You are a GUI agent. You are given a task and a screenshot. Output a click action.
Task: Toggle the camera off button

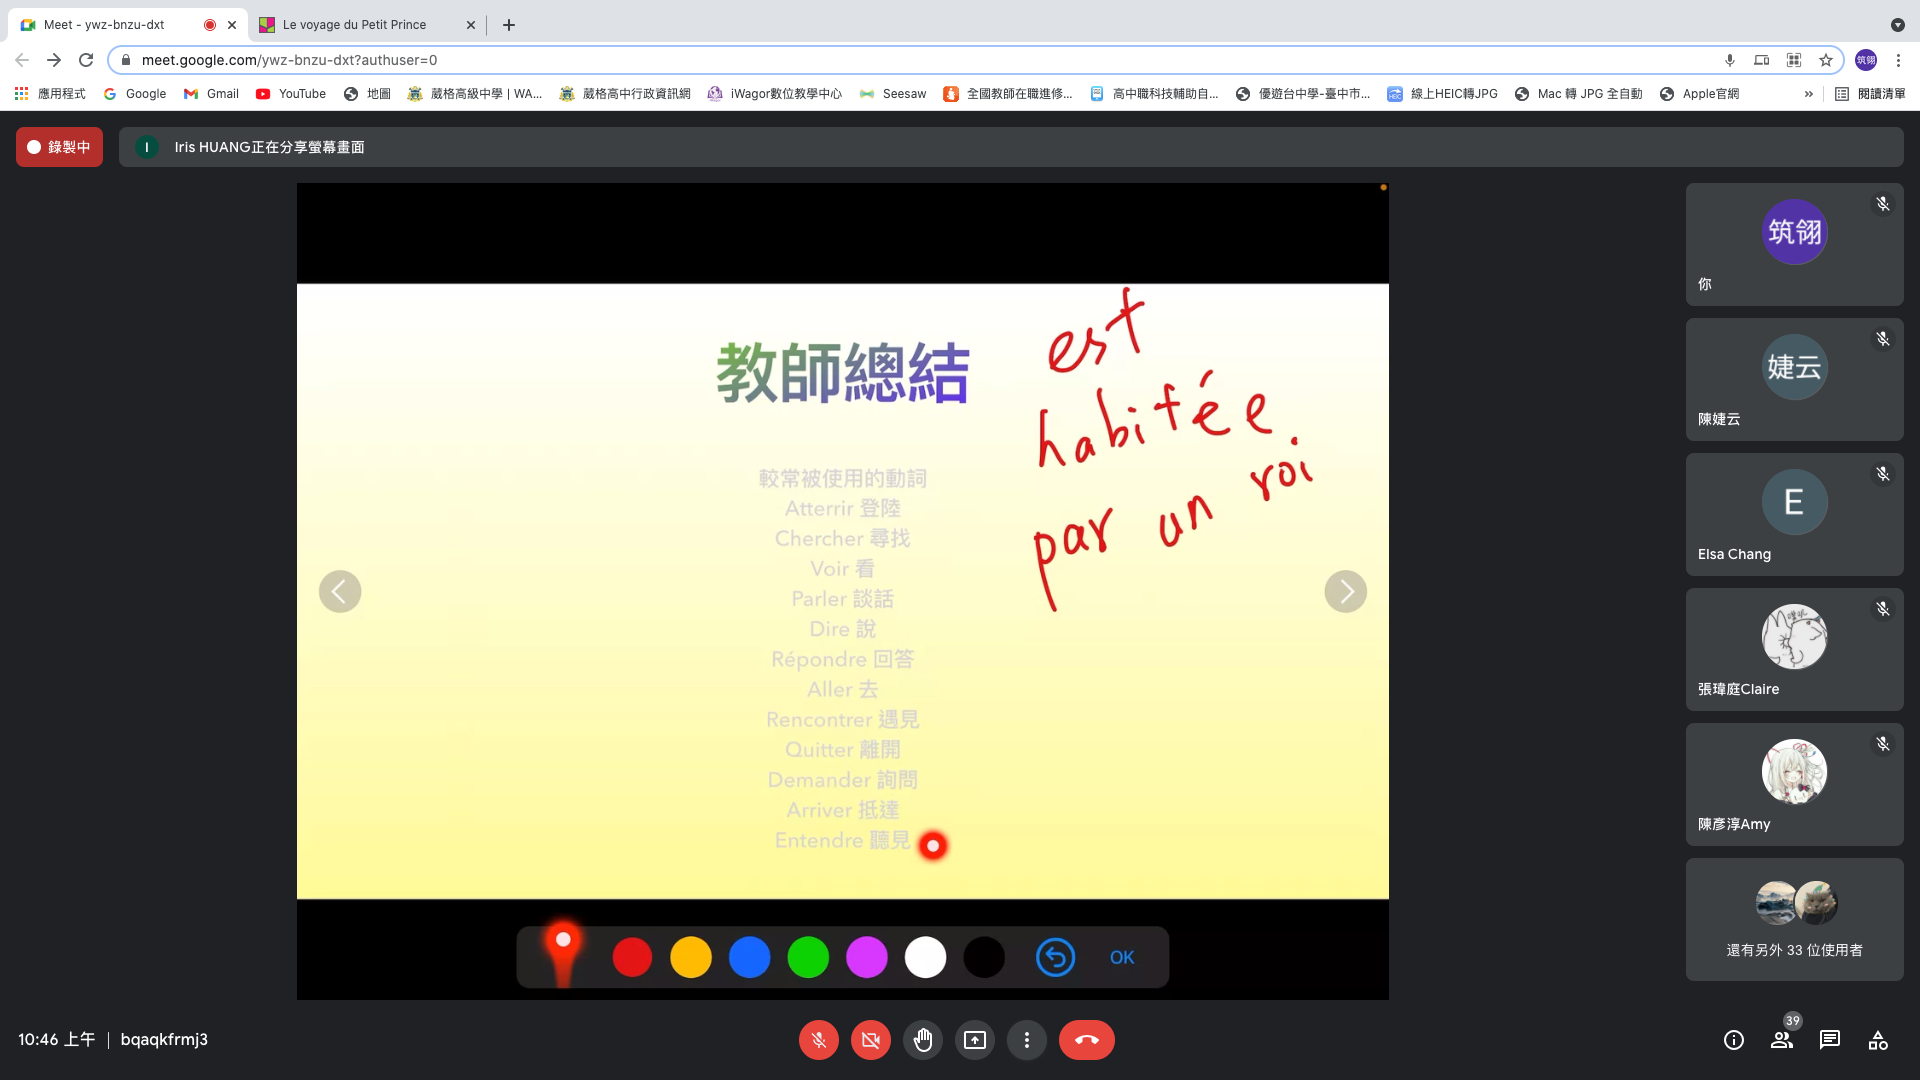(870, 1040)
